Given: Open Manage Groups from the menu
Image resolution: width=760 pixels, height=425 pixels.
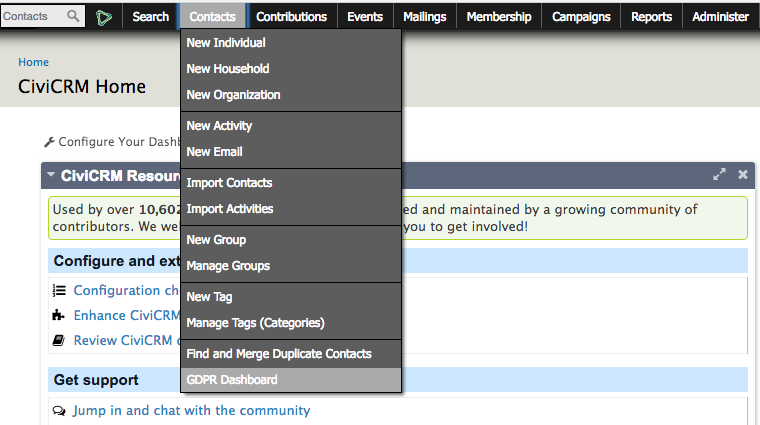Looking at the screenshot, I should (291, 266).
